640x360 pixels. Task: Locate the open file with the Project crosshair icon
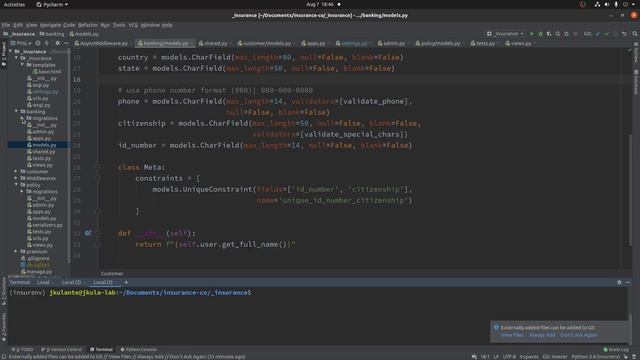[x=38, y=43]
